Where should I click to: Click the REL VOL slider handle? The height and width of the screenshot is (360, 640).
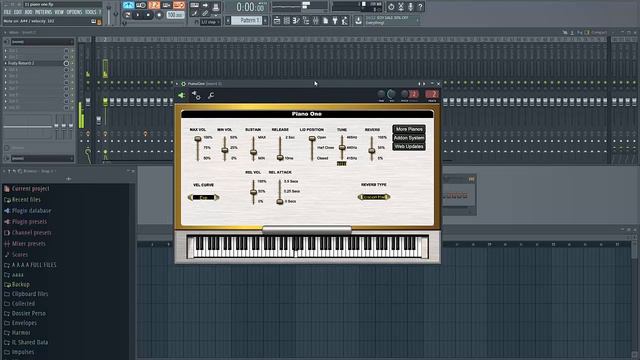[253, 192]
